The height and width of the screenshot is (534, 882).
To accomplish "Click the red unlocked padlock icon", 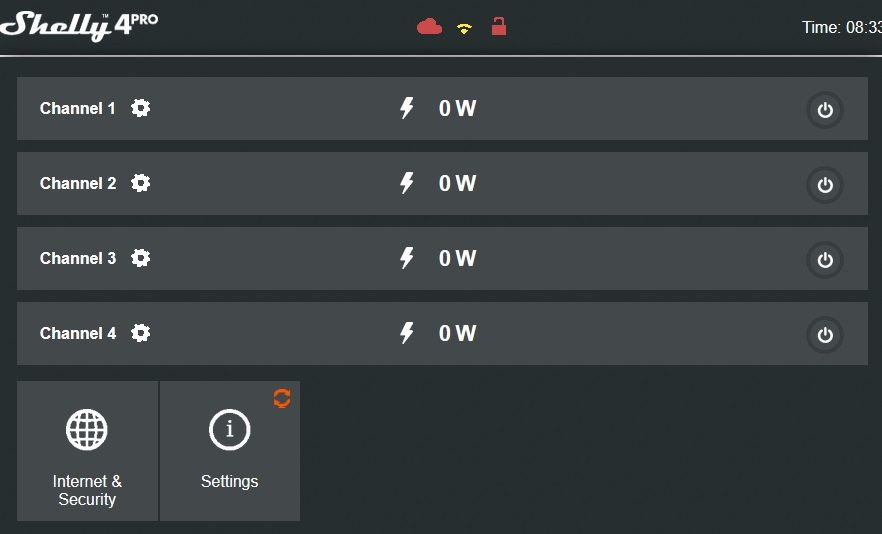I will 498,26.
